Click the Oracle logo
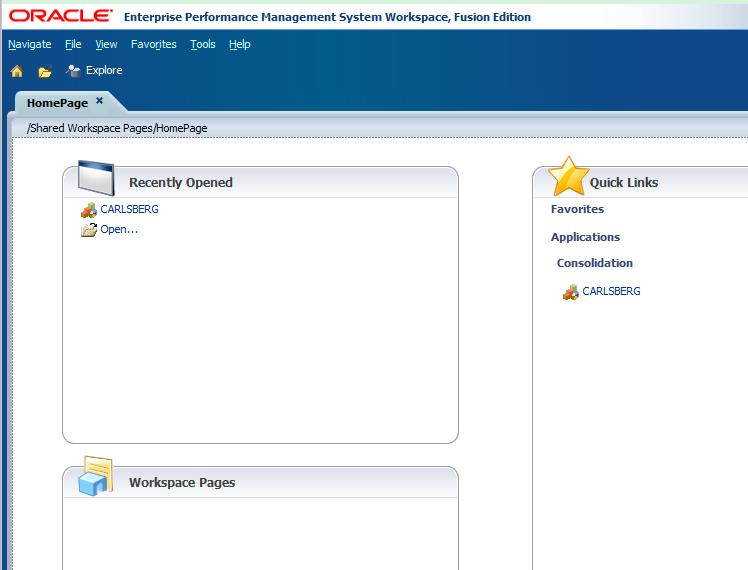This screenshot has width=748, height=570. coord(61,16)
